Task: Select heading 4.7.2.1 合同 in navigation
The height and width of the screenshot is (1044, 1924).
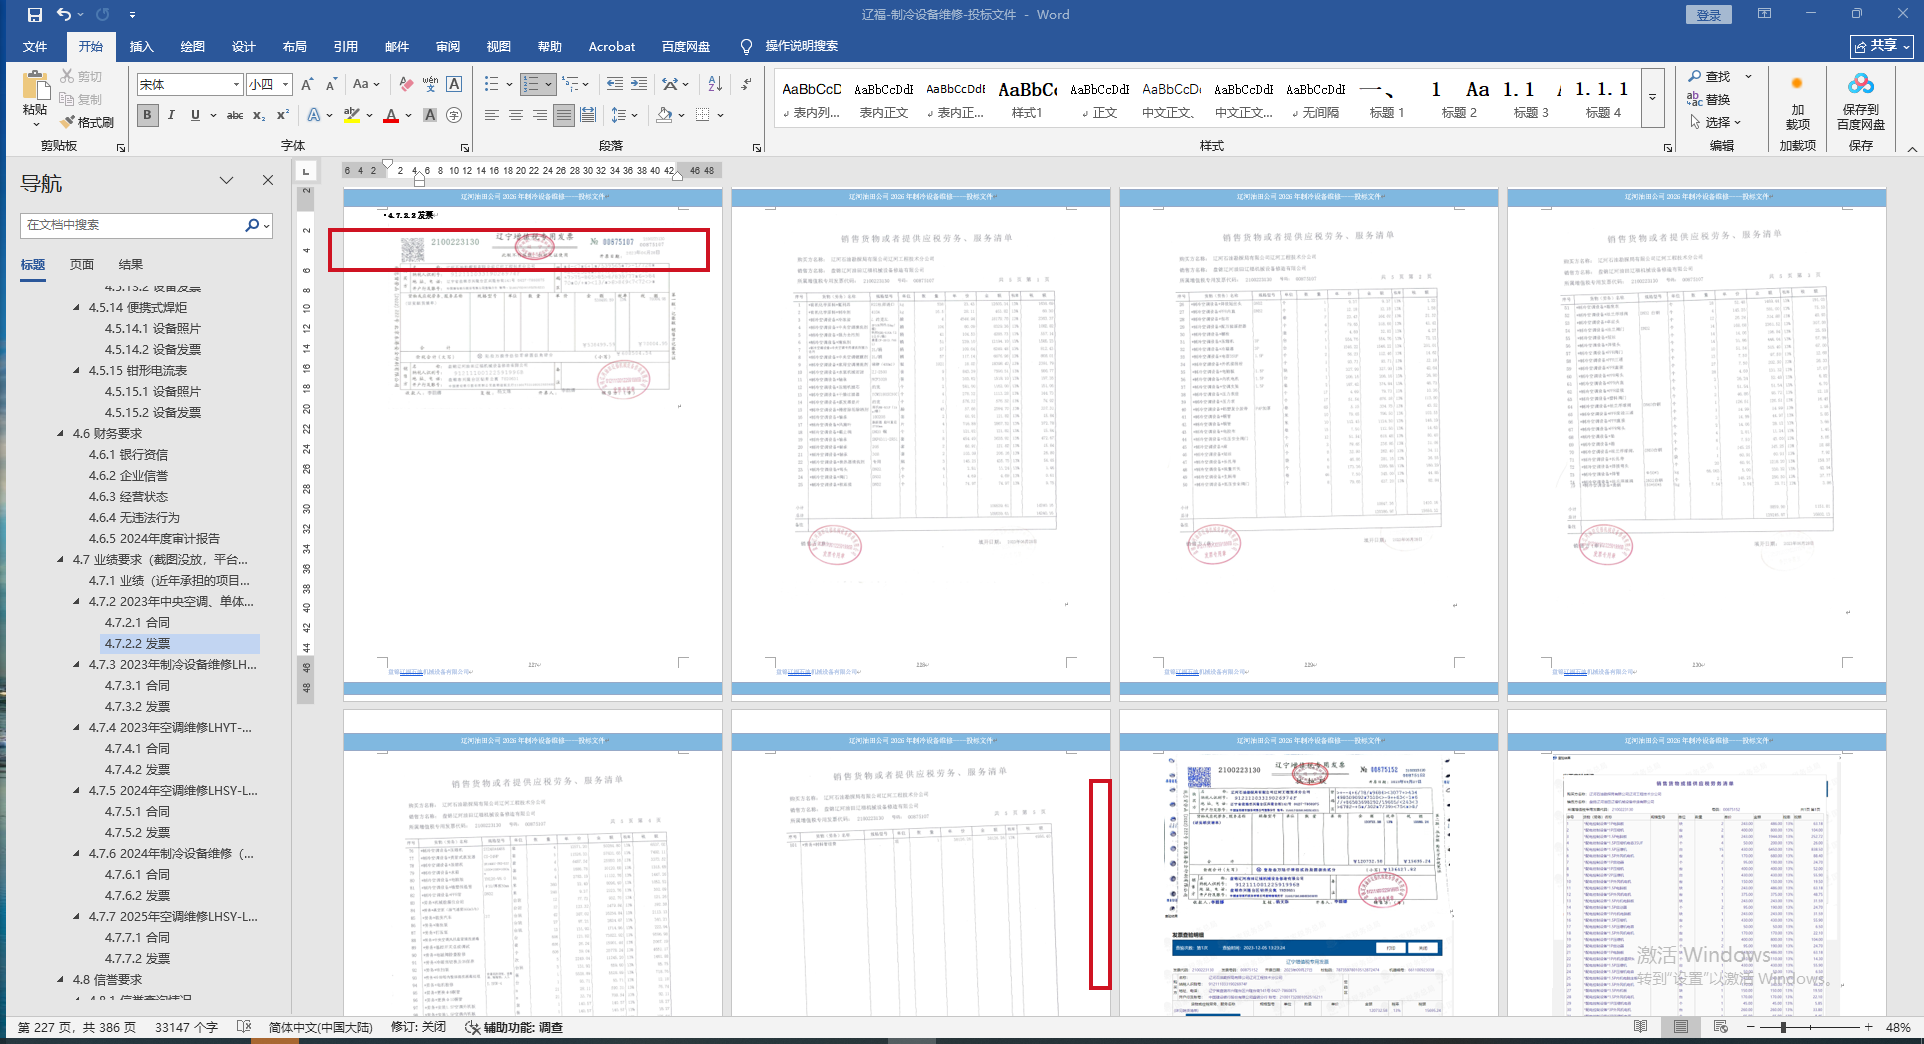Action: (x=137, y=623)
